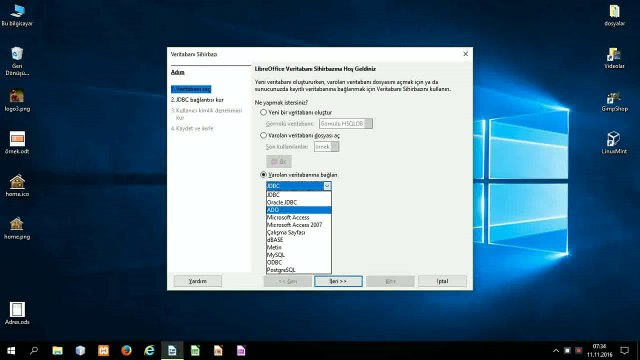Close the Veritabanı Sihirbazı dialog
Screen dimensions: 640x360
(465, 54)
